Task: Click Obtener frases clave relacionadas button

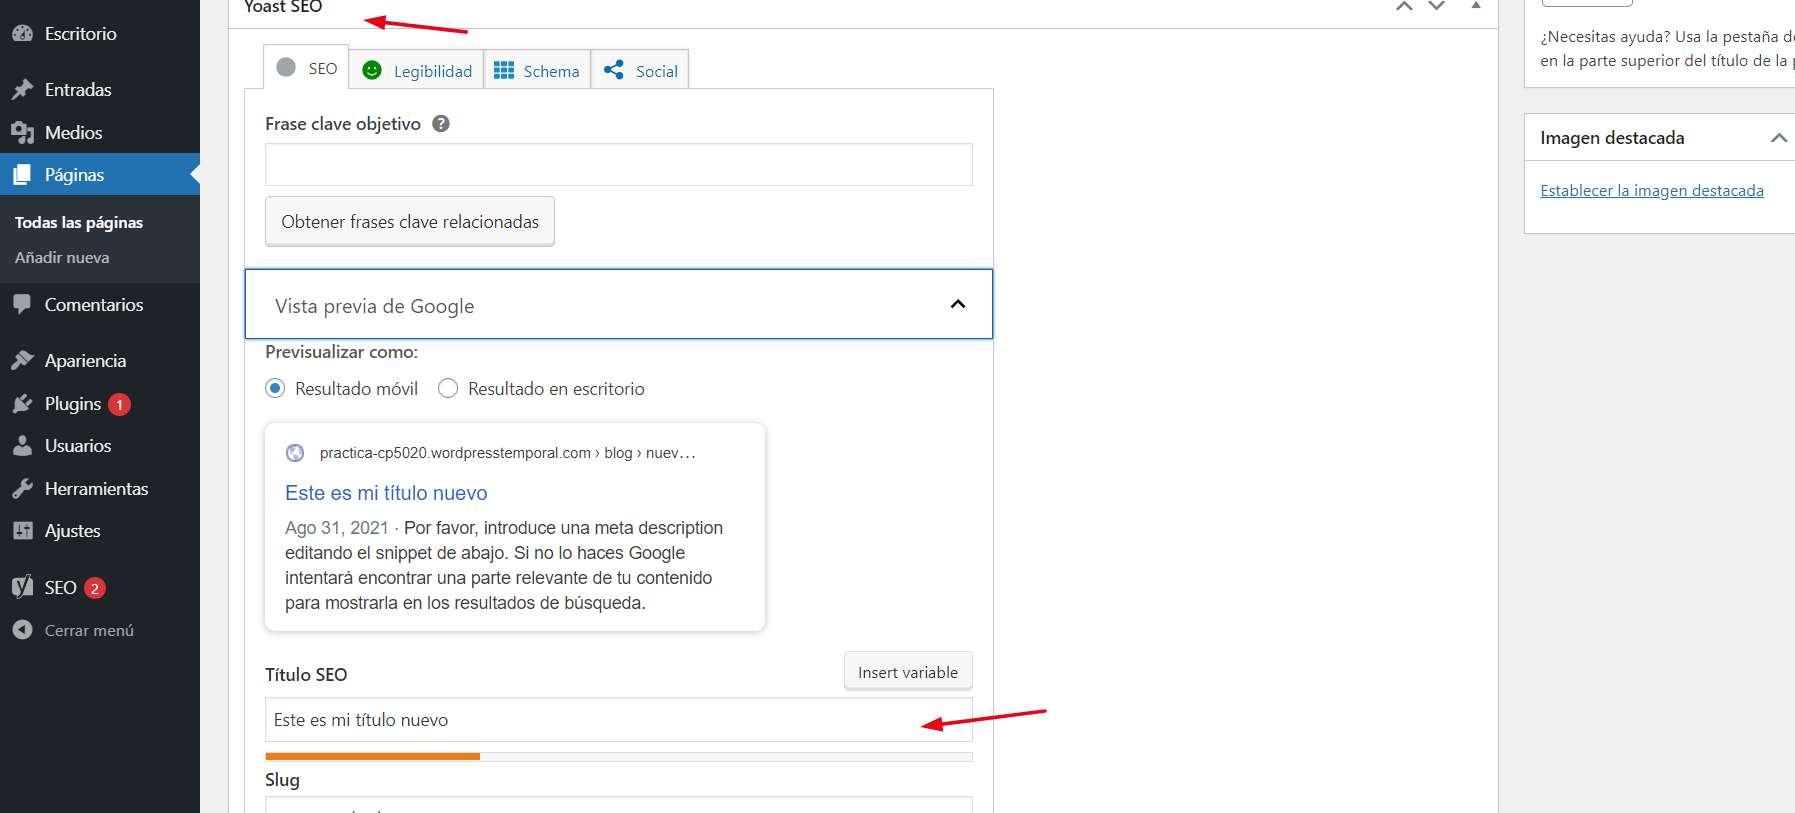Action: [x=410, y=221]
